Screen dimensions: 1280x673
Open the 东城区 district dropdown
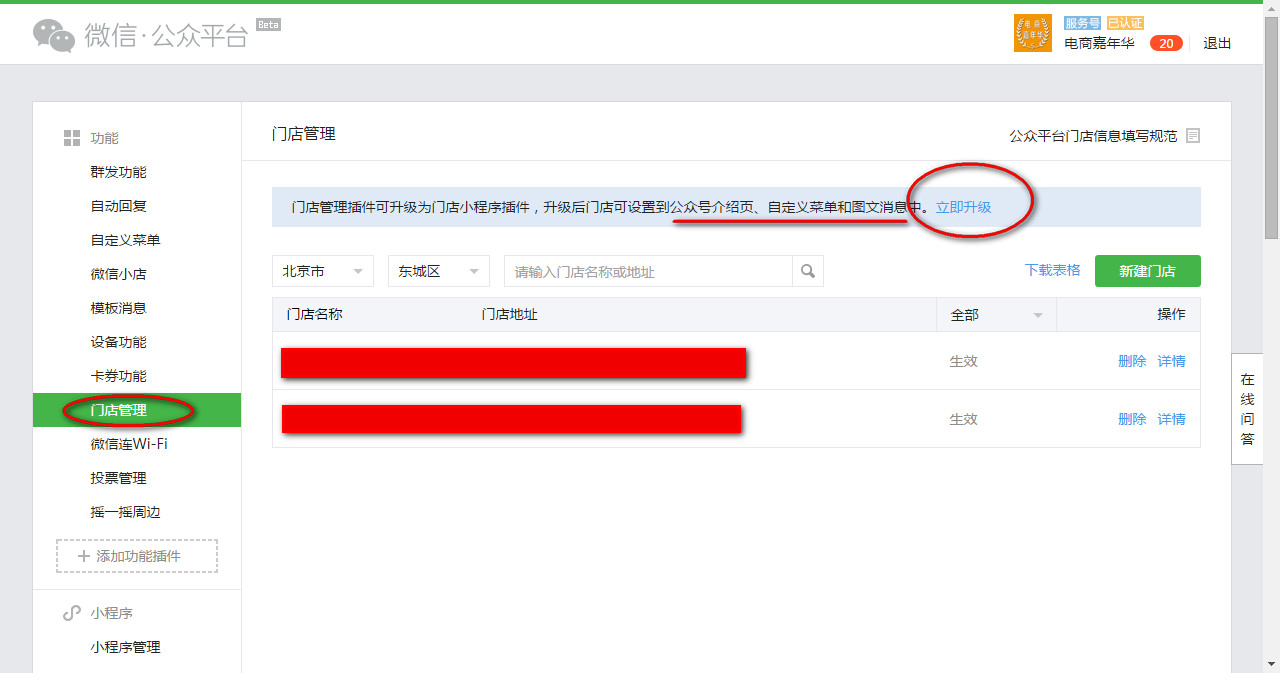pos(439,271)
